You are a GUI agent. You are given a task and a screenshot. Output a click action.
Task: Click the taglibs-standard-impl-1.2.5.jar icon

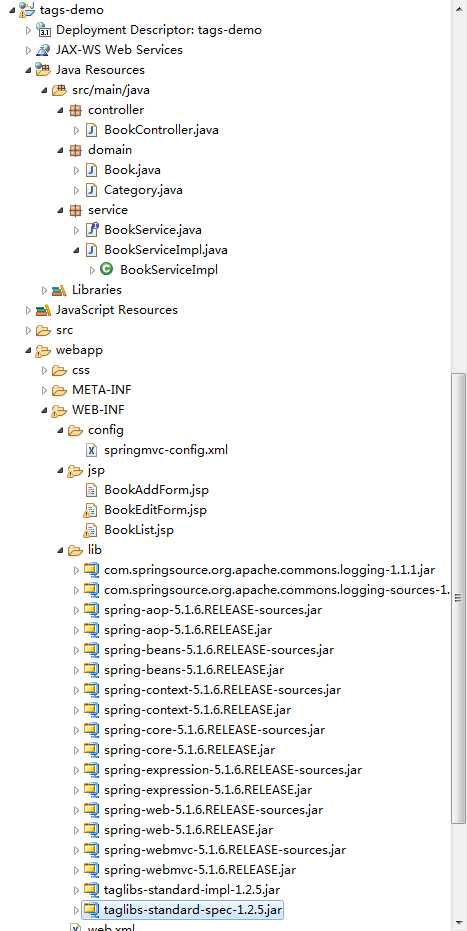click(x=91, y=889)
